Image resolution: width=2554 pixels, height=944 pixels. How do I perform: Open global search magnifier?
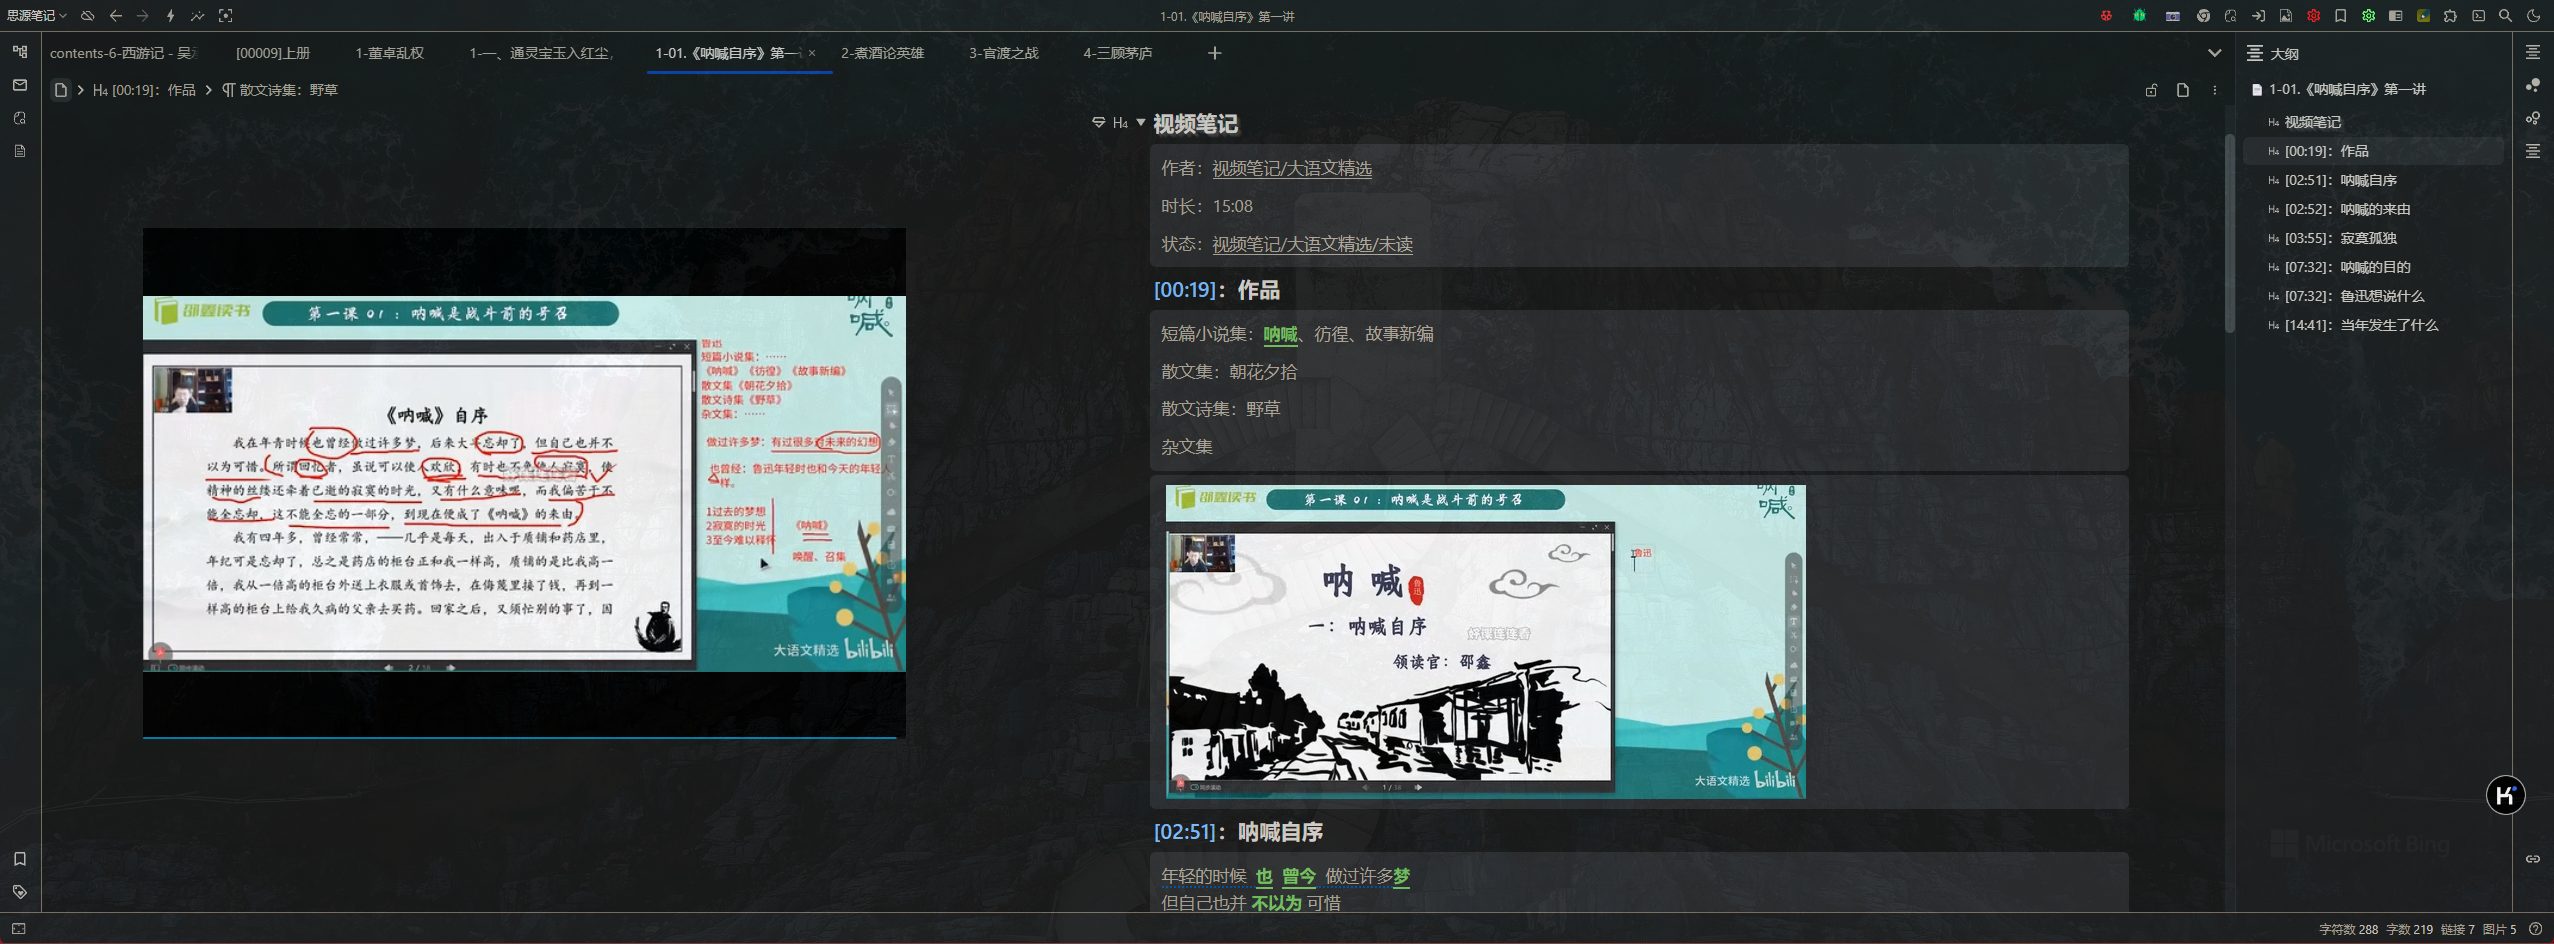click(x=2506, y=16)
